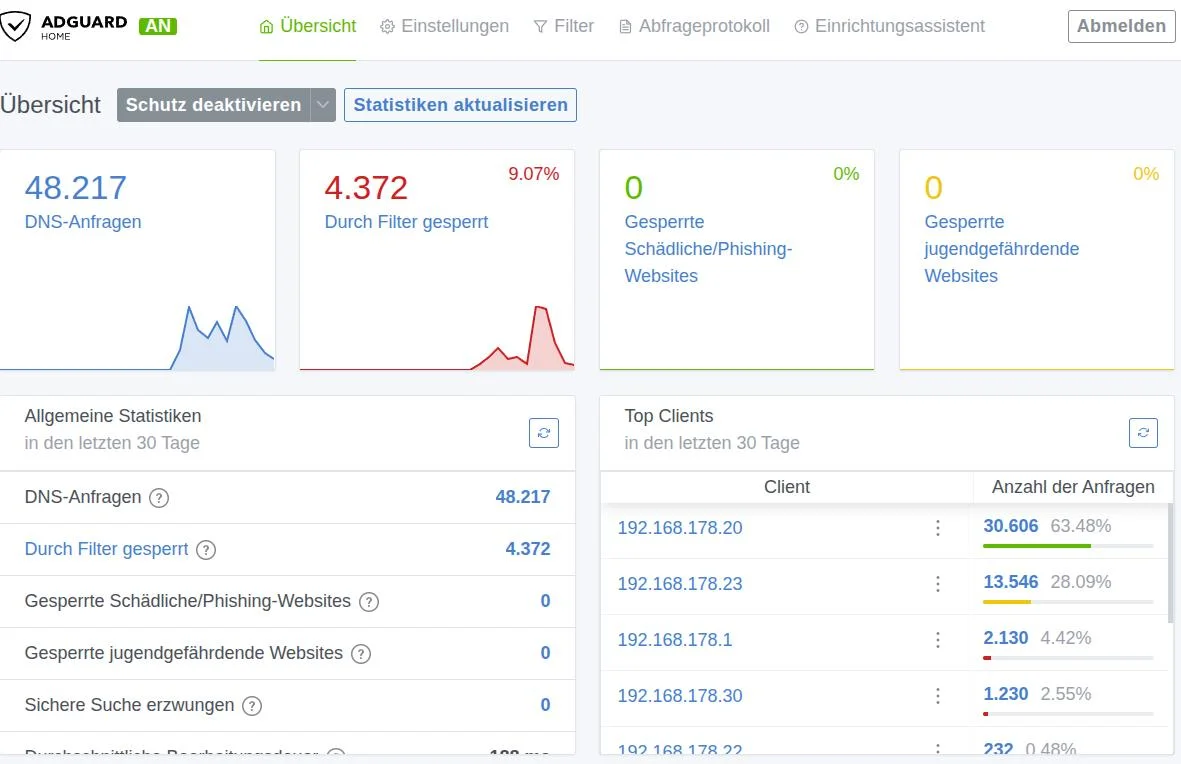This screenshot has height=764, width=1181.
Task: Open the Einstellungen menu
Action: point(444,26)
